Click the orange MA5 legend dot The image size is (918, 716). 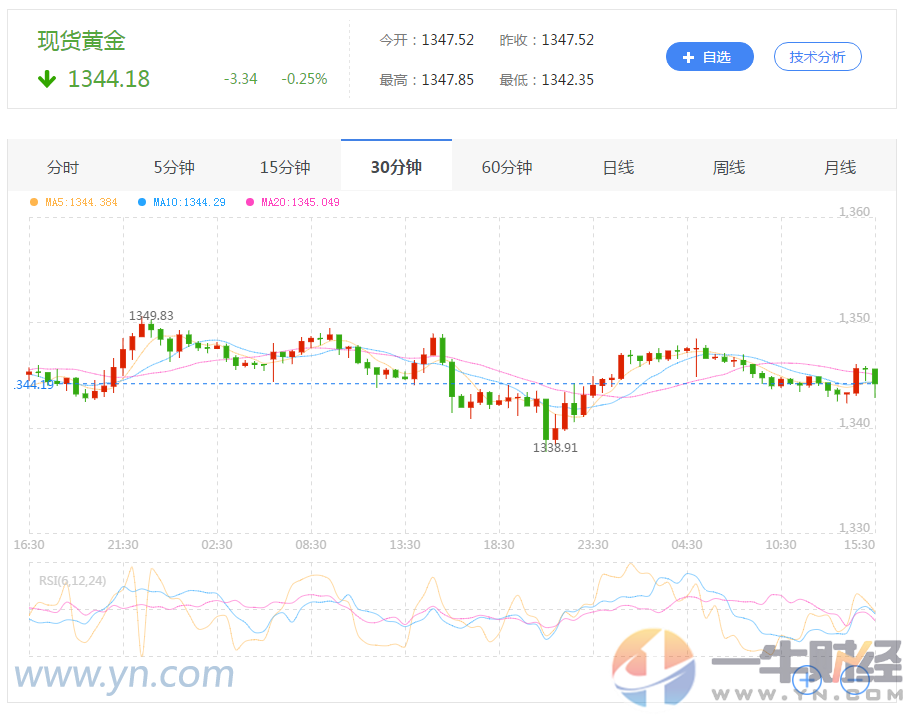[33, 202]
